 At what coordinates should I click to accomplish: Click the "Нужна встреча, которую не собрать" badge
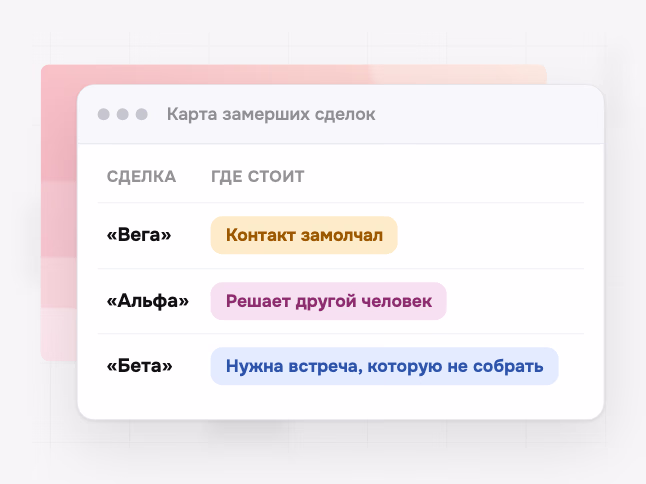pyautogui.click(x=384, y=366)
